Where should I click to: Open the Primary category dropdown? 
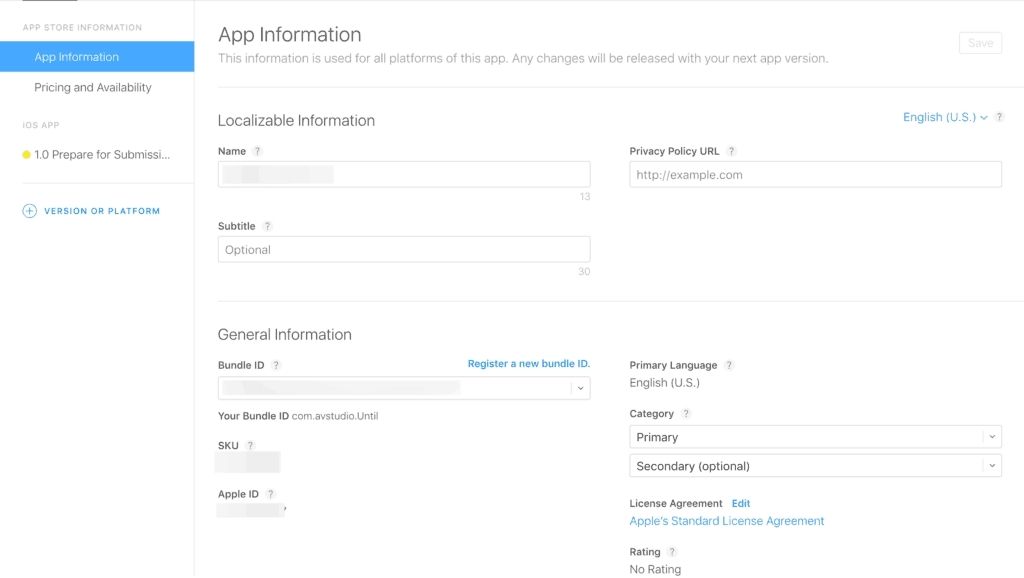pyautogui.click(x=814, y=436)
